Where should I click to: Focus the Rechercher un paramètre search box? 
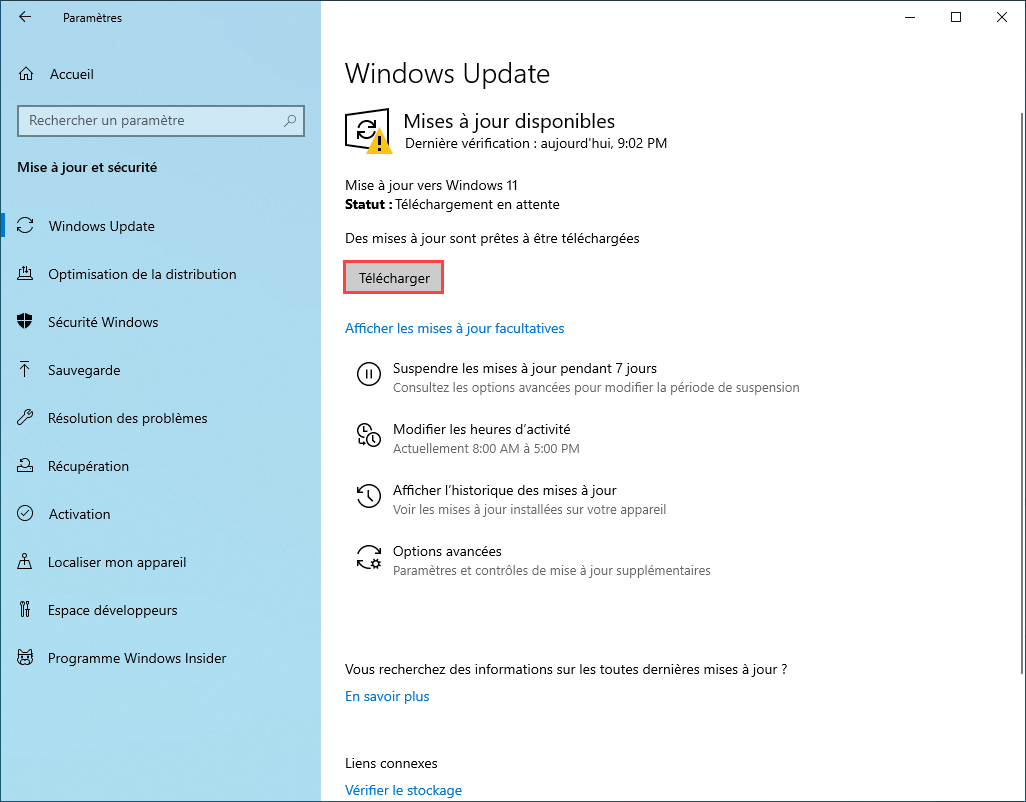tap(161, 120)
